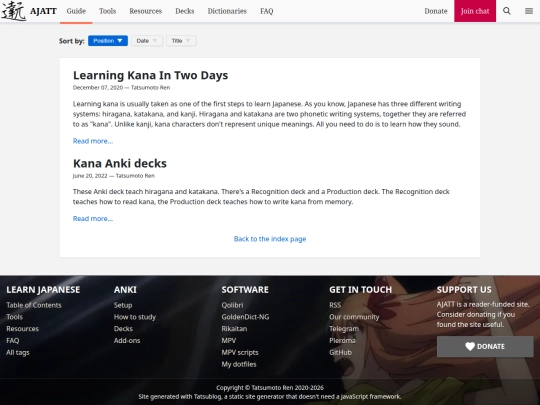Open All tags in the footer
The image size is (540, 405).
pos(18,352)
